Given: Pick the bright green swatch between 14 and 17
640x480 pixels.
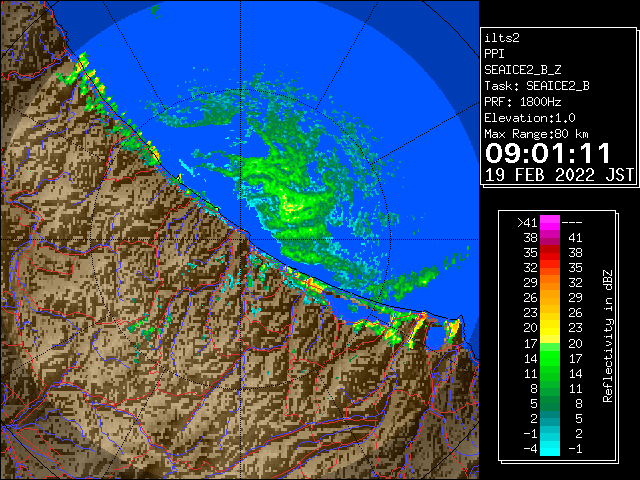Looking at the screenshot, I should click(x=550, y=358).
